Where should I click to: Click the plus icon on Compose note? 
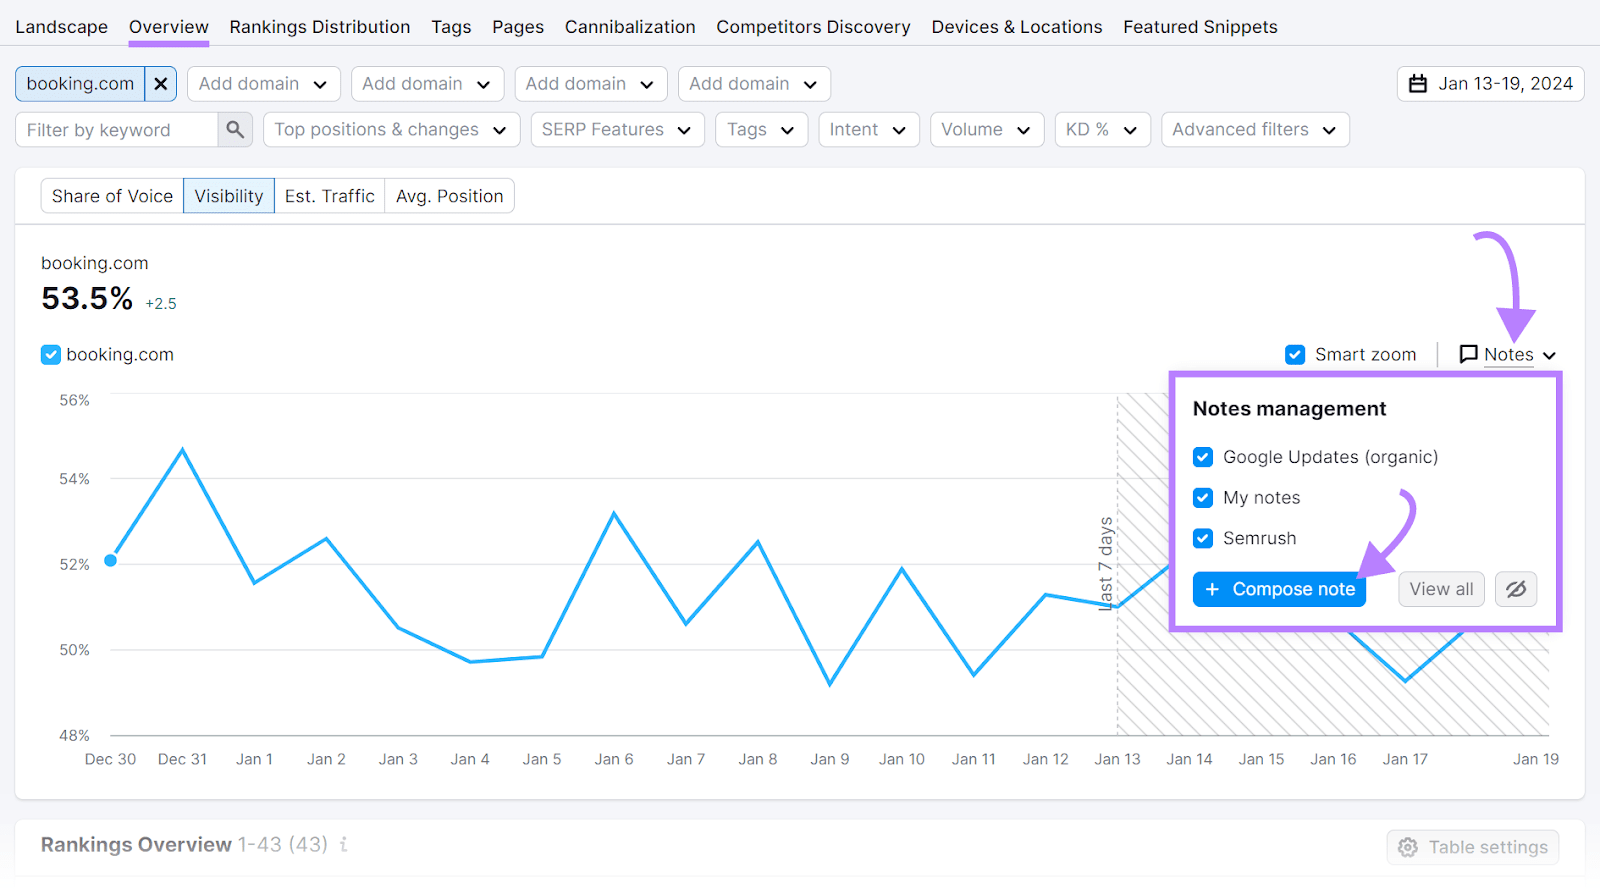point(1212,589)
